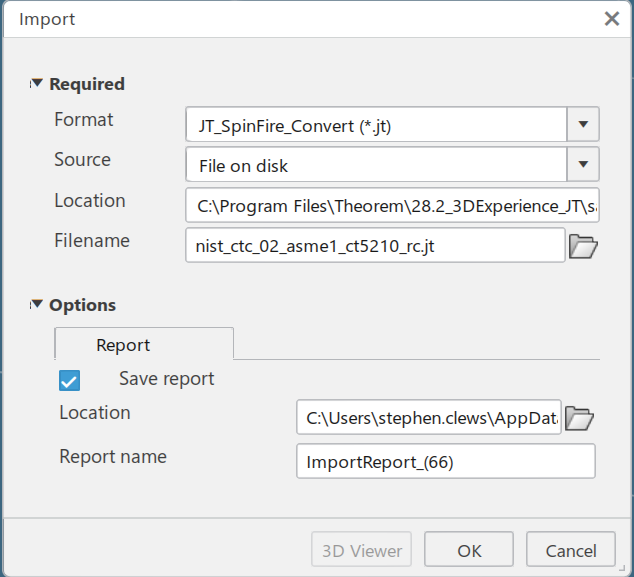The height and width of the screenshot is (577, 634).
Task: Close the Import dialog
Action: 612,19
